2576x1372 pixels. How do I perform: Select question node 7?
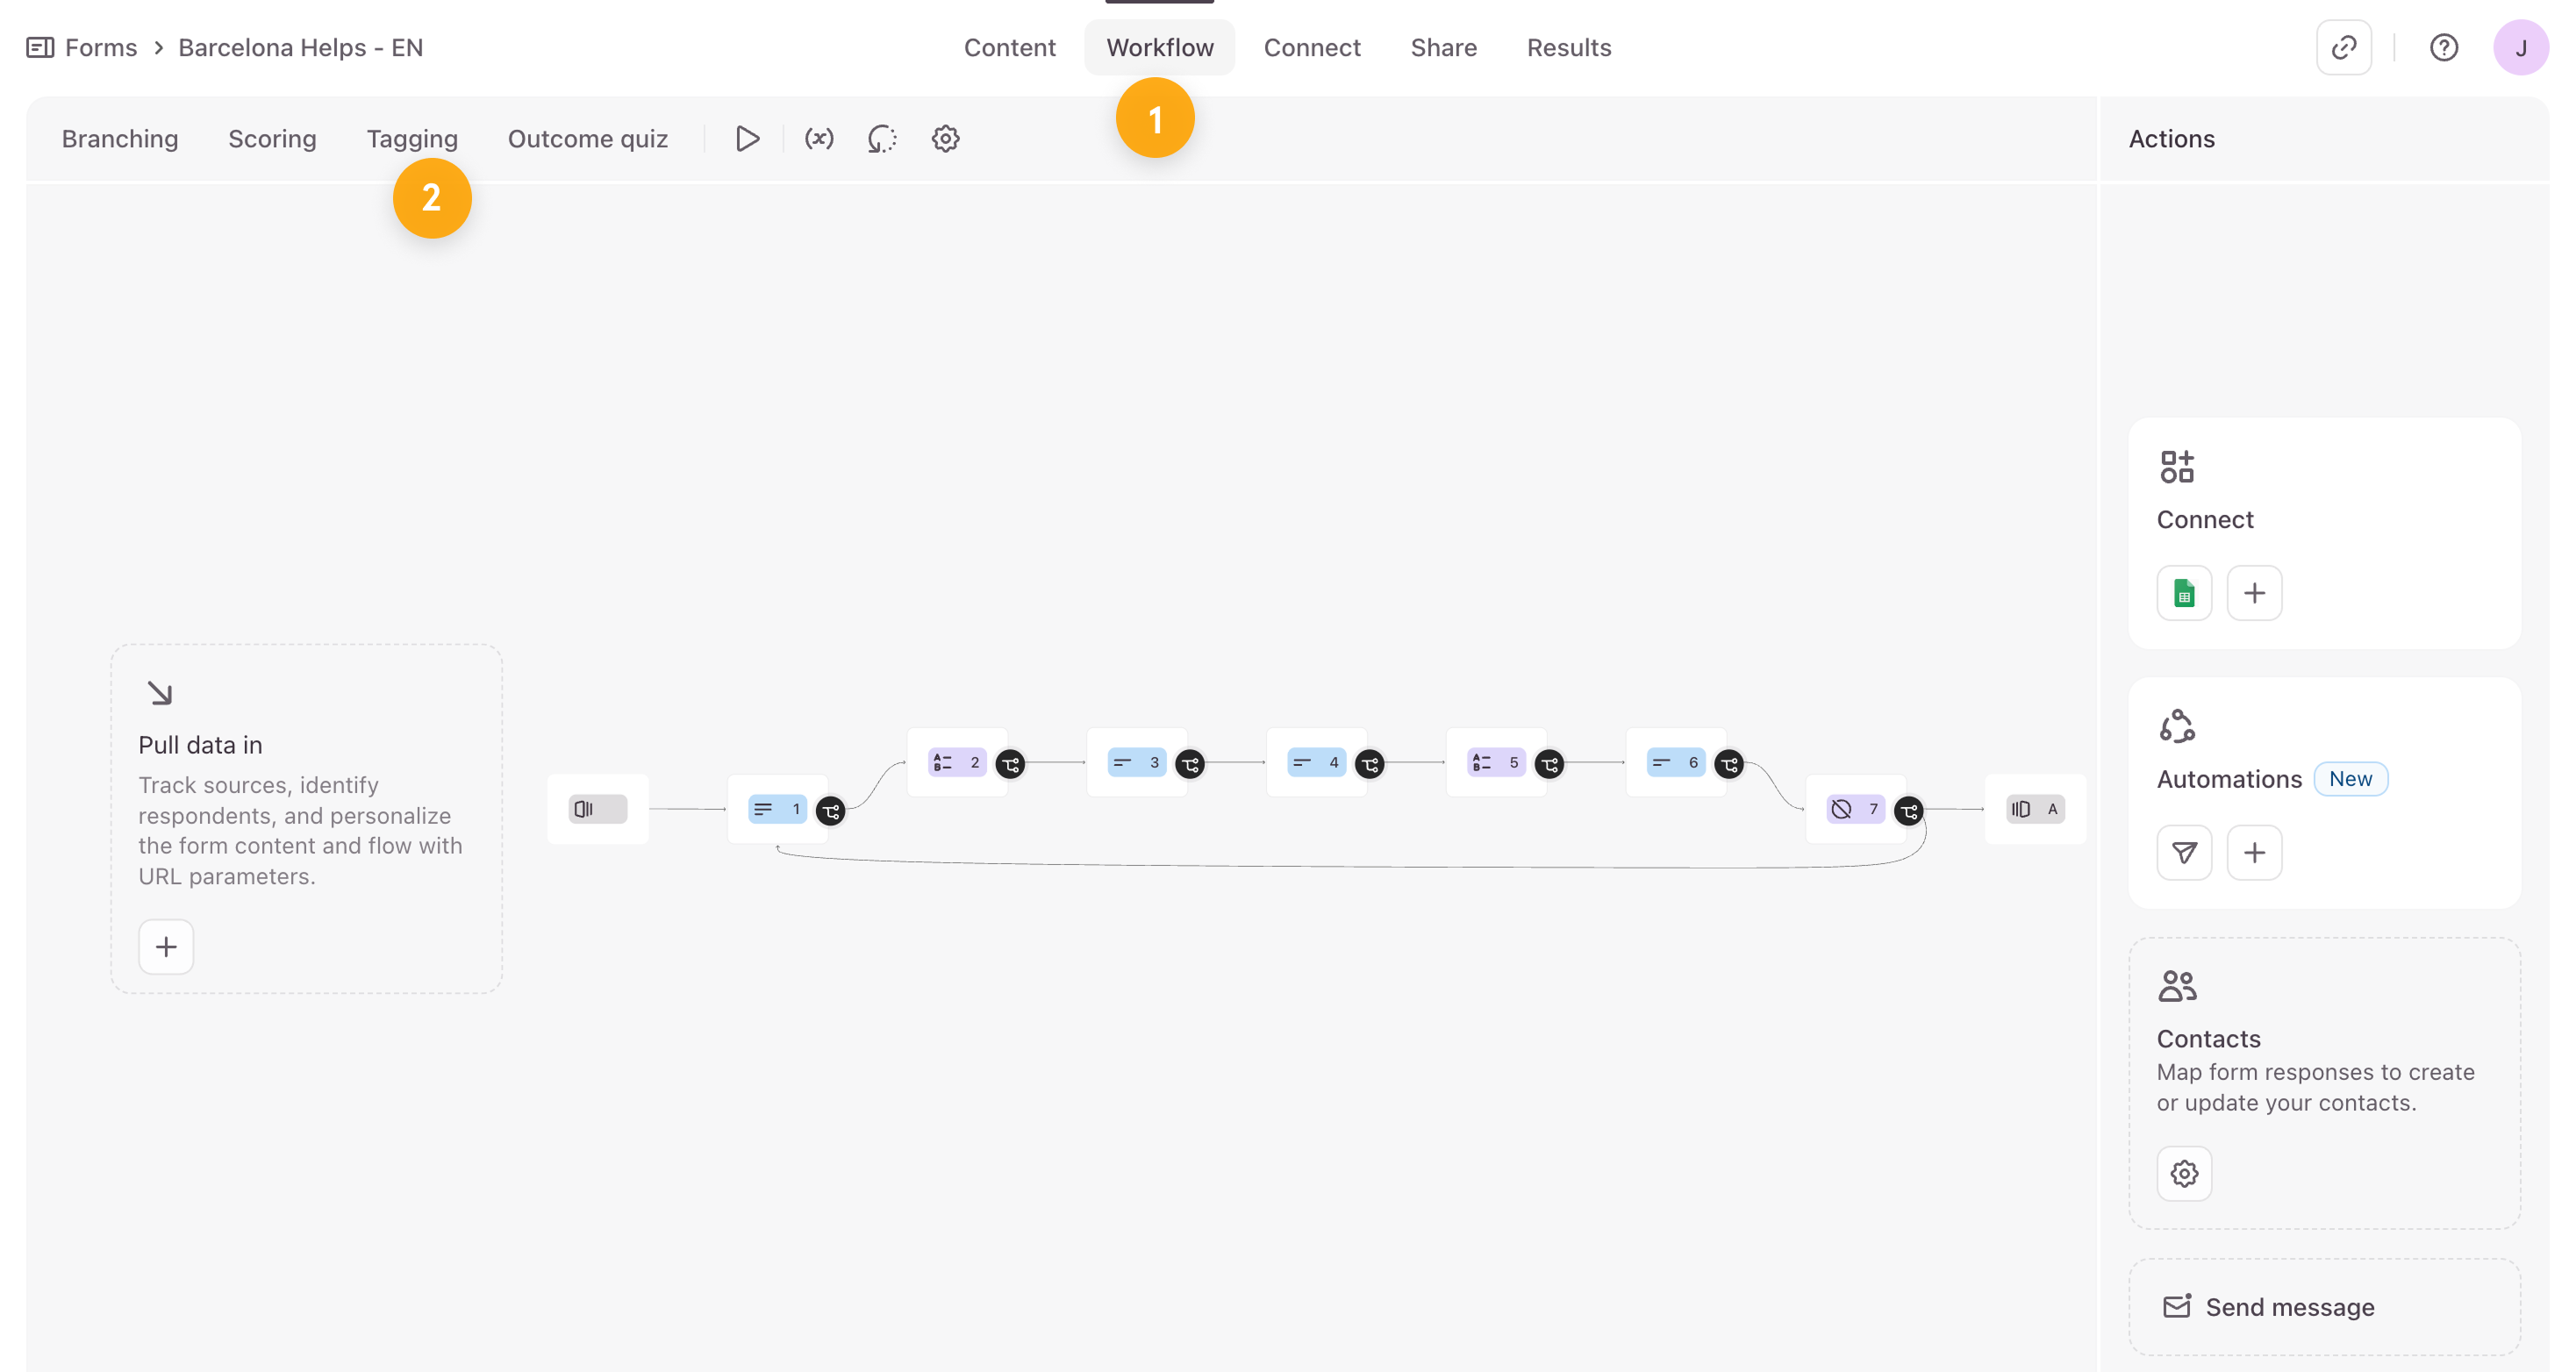(1855, 808)
